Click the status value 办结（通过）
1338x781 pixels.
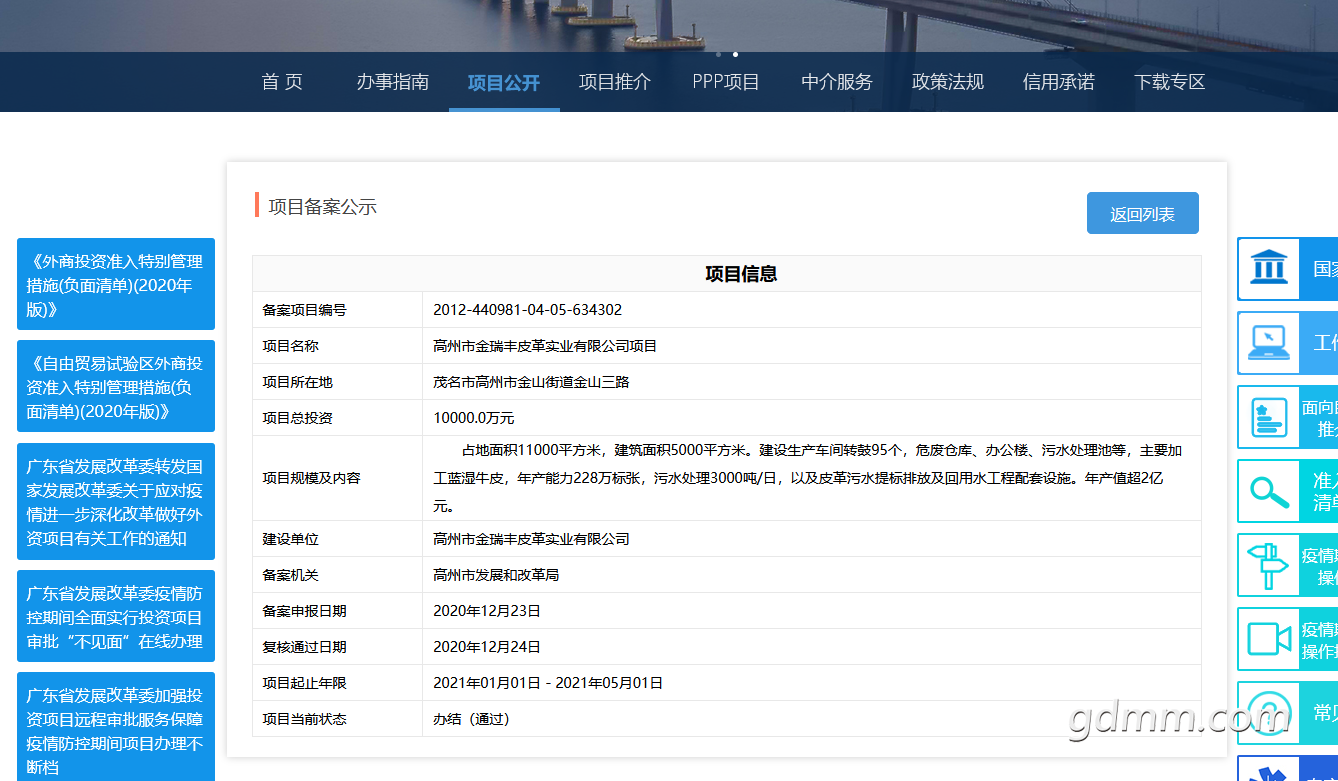coord(472,719)
